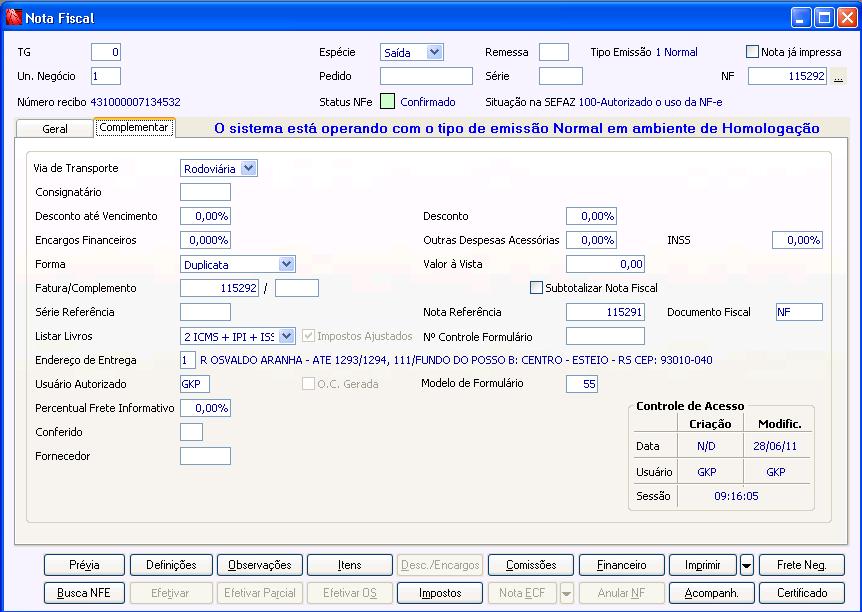This screenshot has width=862, height=612.
Task: Open the arrow beside the Imprimir button
Action: click(747, 565)
